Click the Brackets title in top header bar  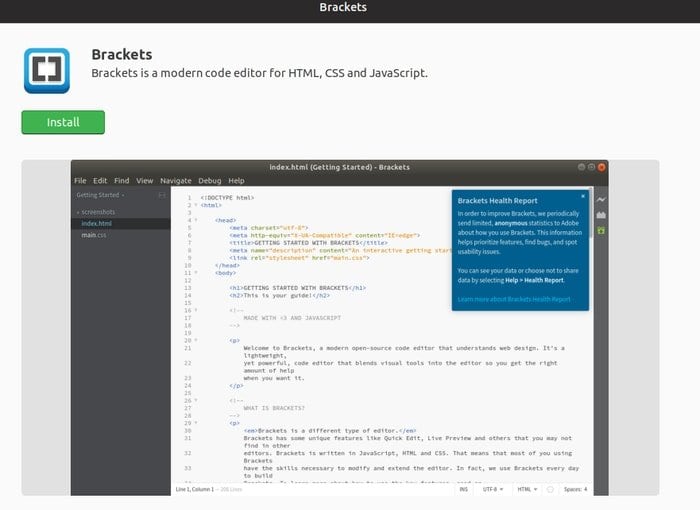click(x=343, y=7)
